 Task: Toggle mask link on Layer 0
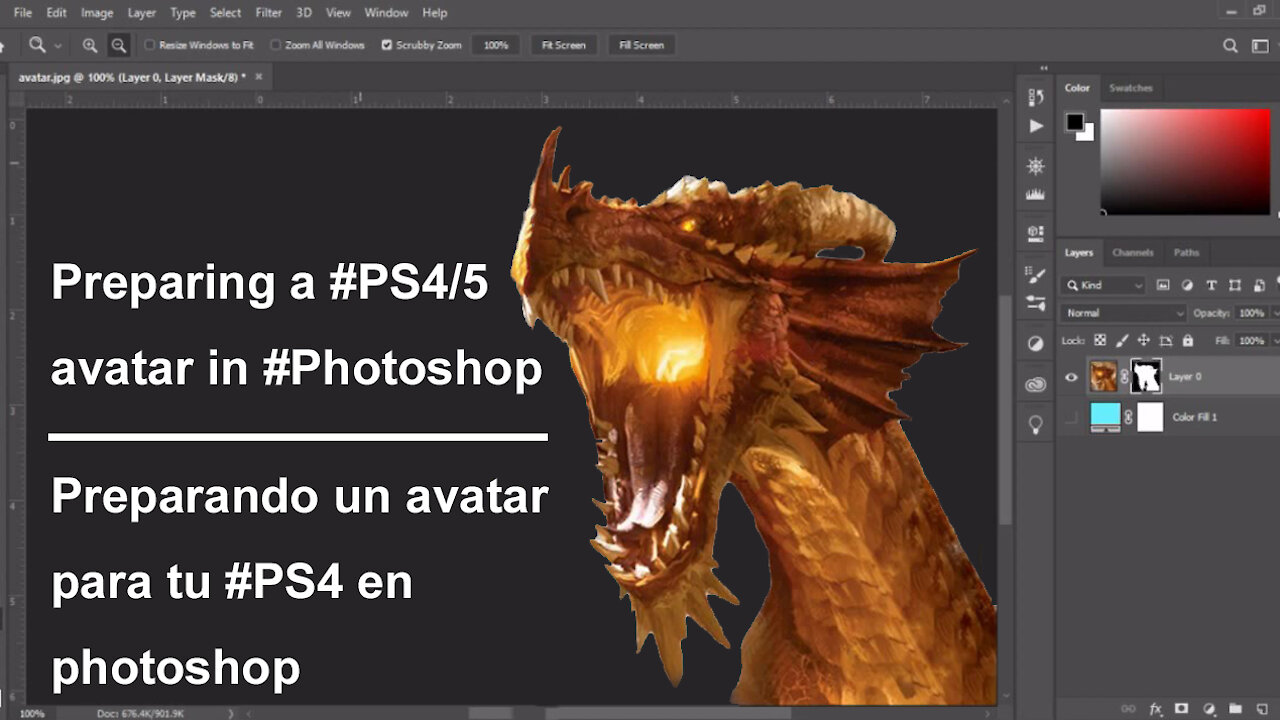[1125, 377]
